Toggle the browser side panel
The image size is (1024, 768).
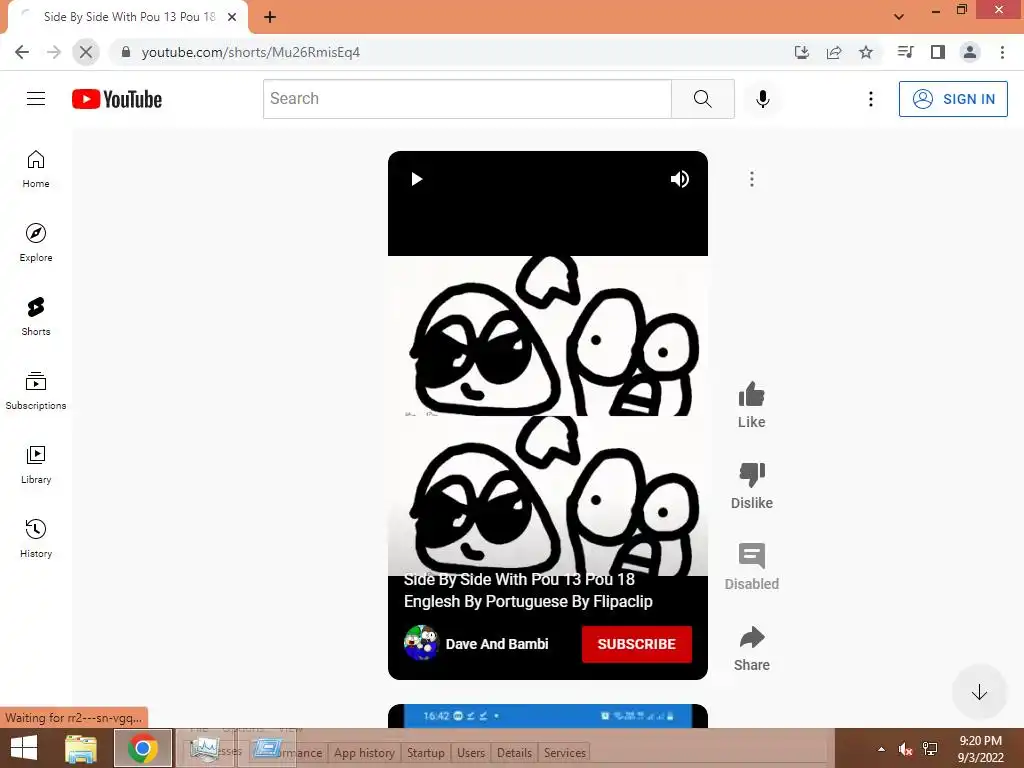938,52
